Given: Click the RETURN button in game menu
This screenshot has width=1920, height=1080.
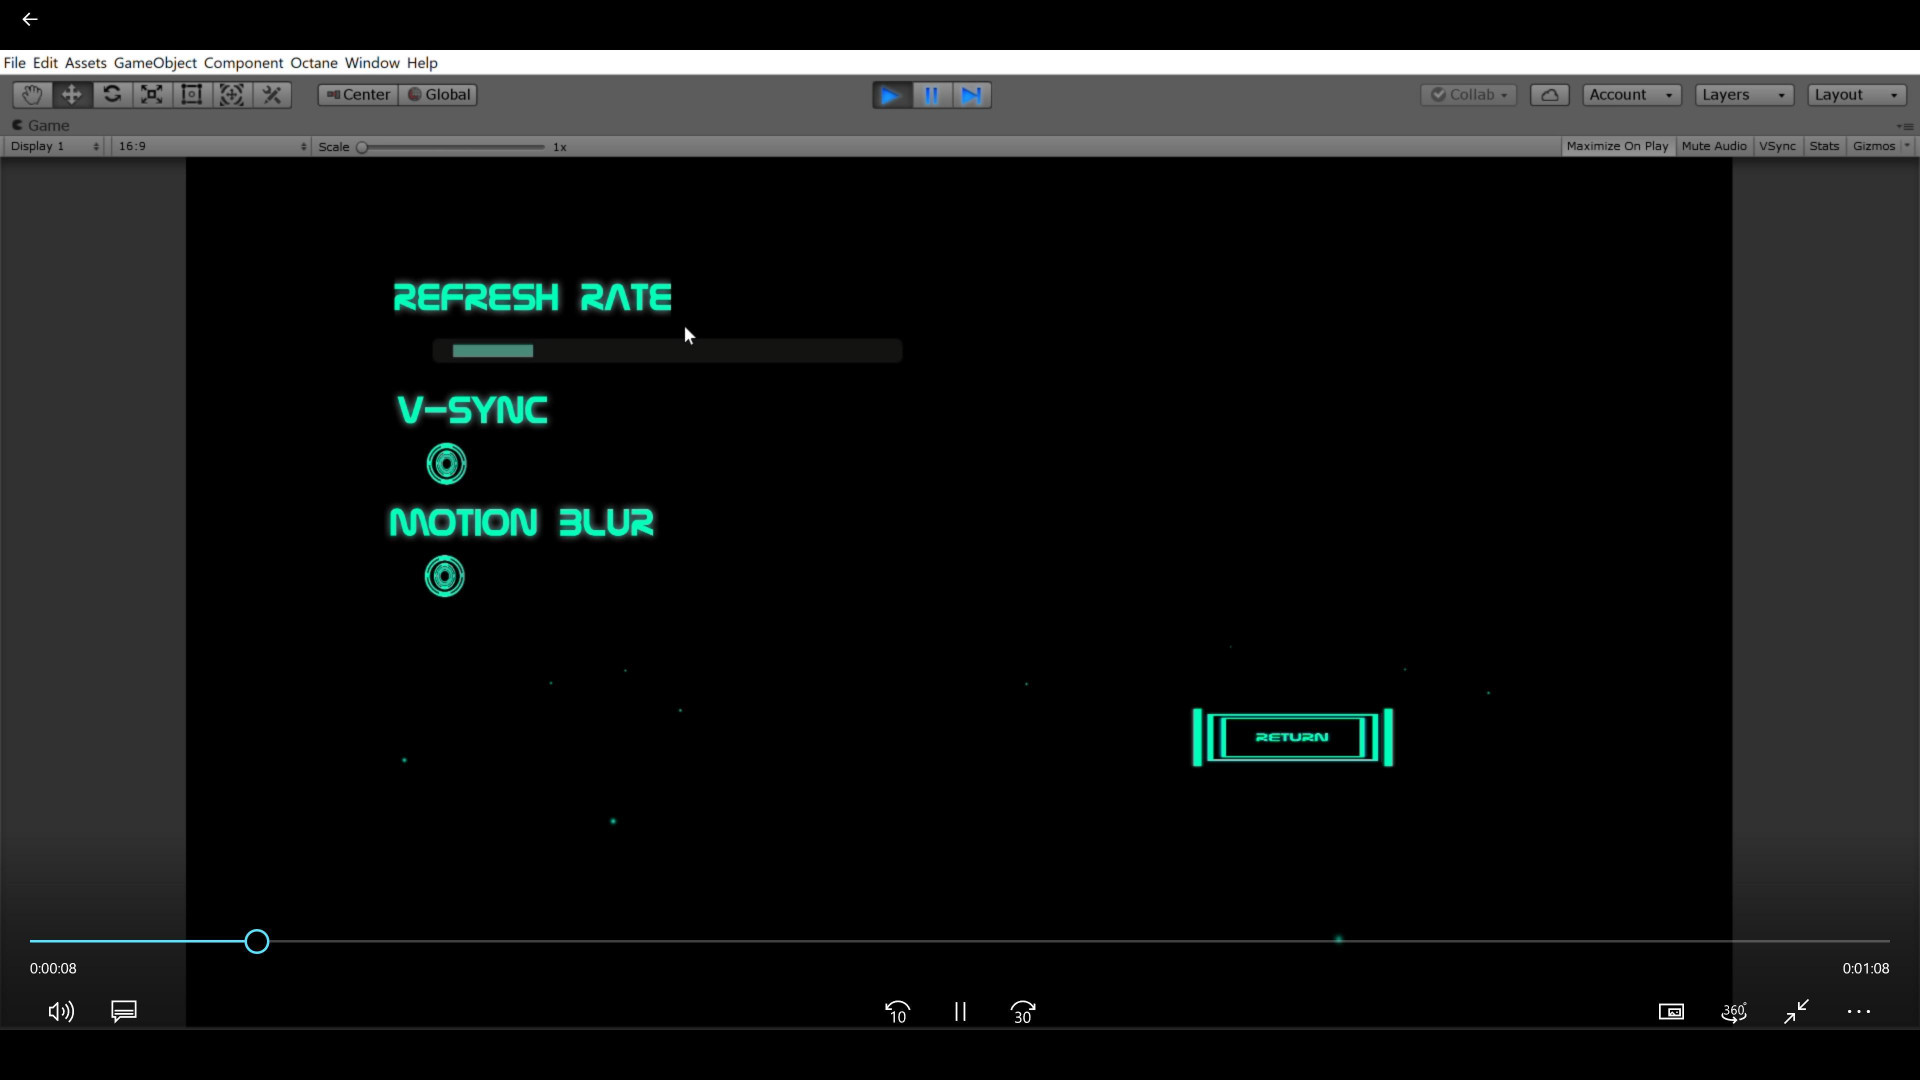Looking at the screenshot, I should pos(1292,738).
